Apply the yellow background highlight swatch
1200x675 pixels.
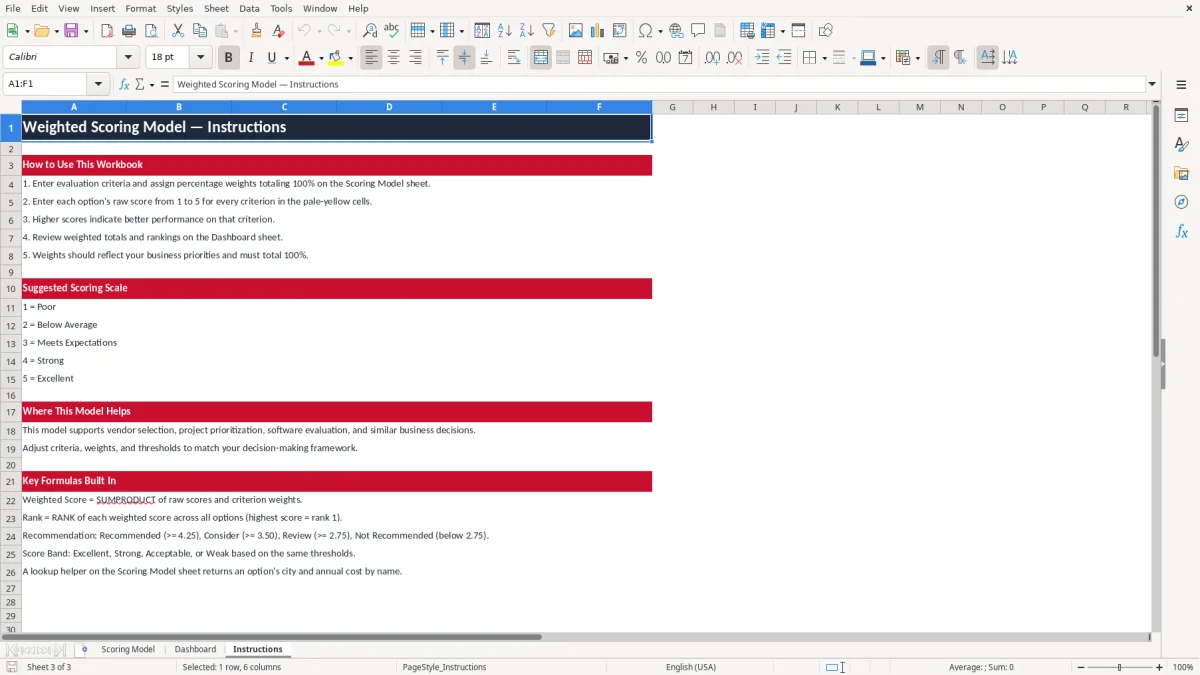(x=336, y=58)
